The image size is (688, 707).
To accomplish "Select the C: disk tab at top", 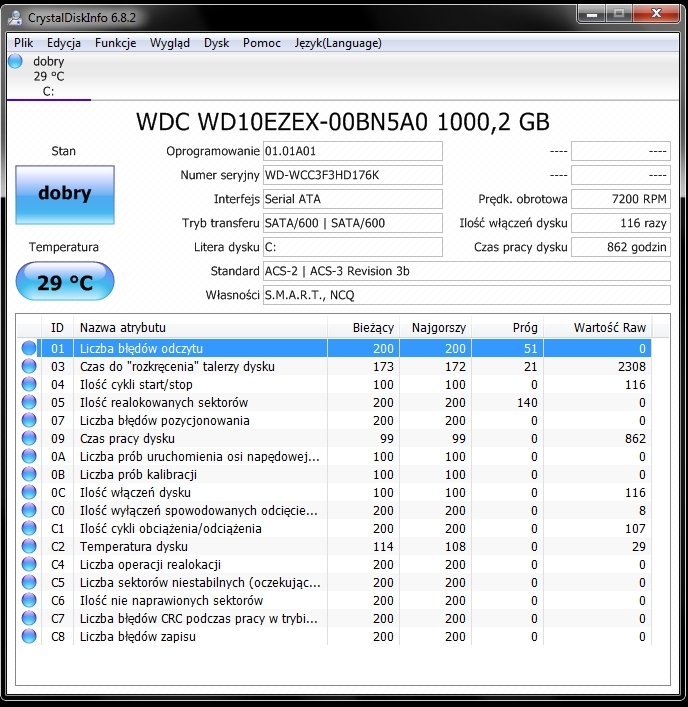I will [x=49, y=76].
